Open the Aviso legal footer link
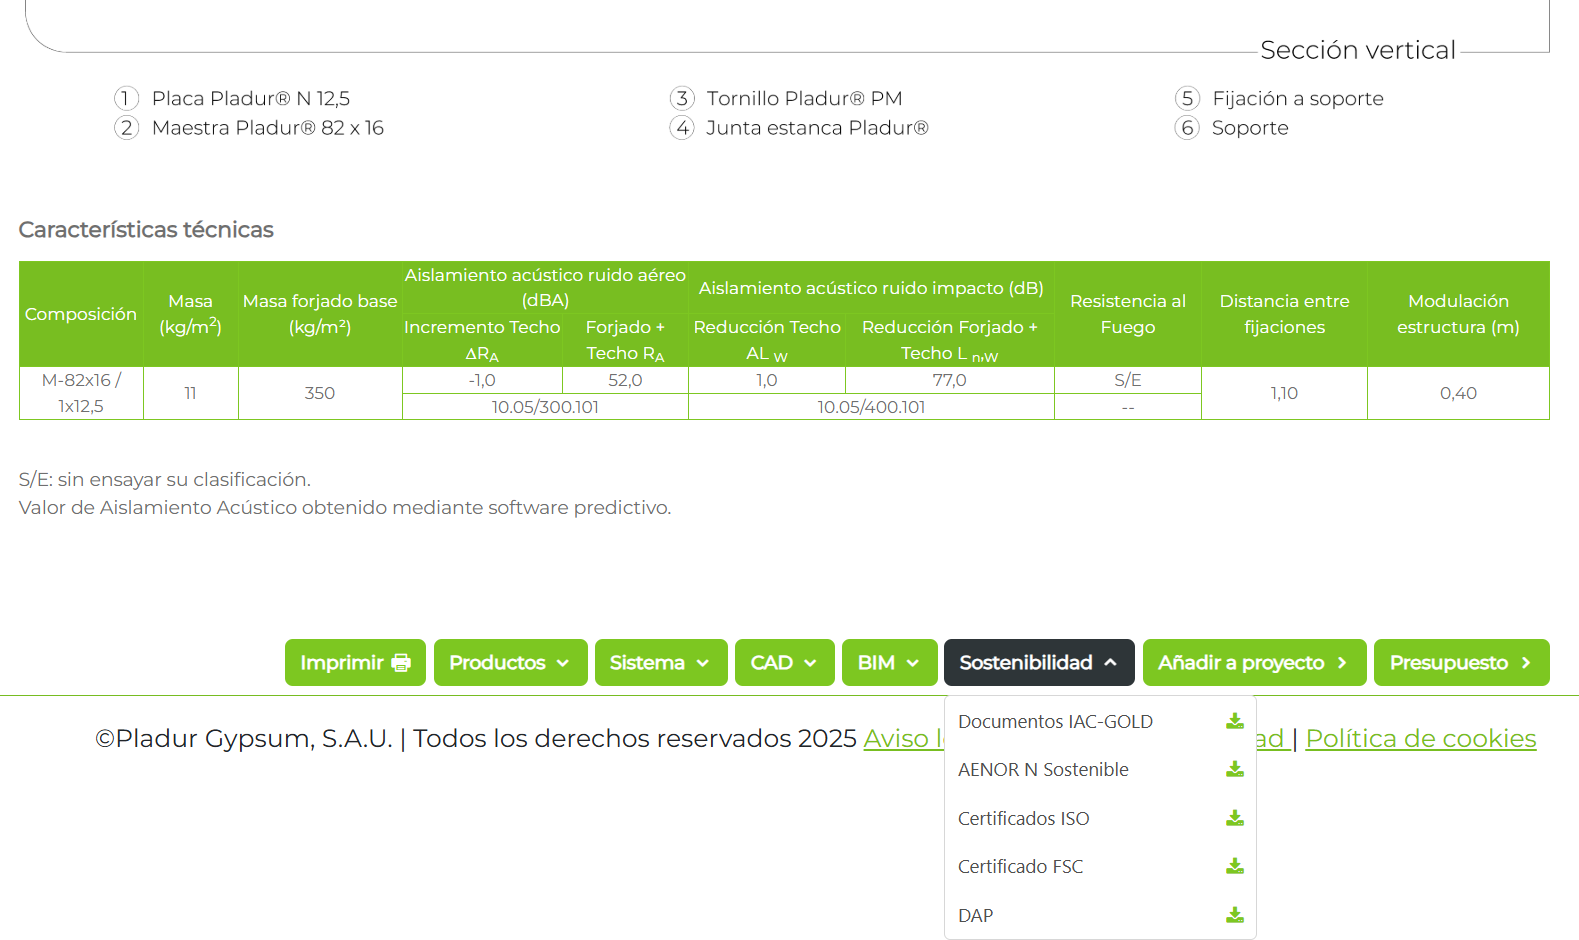The width and height of the screenshot is (1579, 940). coord(902,739)
